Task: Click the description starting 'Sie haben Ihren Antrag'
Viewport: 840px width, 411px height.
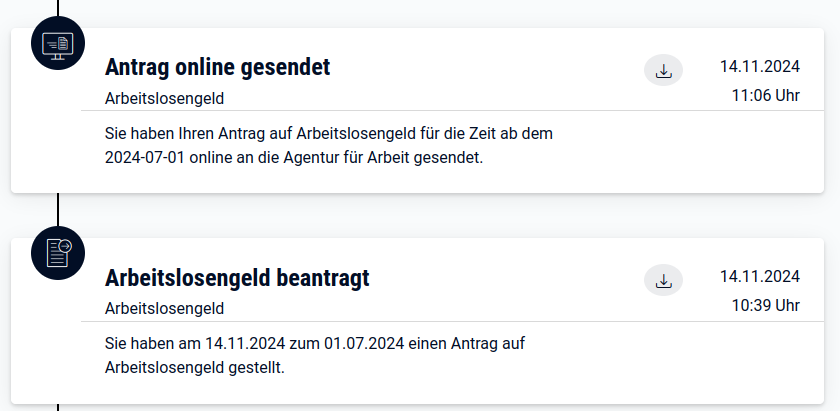Action: pyautogui.click(x=329, y=146)
